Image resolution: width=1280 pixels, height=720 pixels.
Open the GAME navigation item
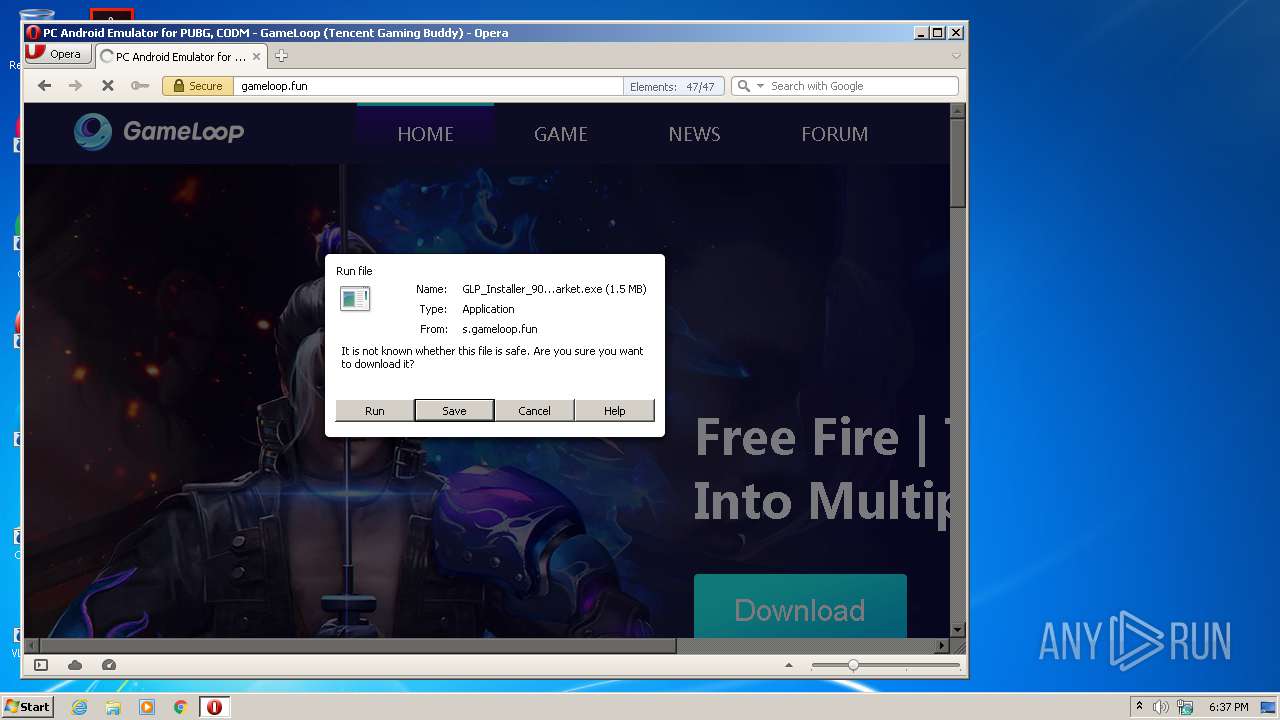pos(561,134)
